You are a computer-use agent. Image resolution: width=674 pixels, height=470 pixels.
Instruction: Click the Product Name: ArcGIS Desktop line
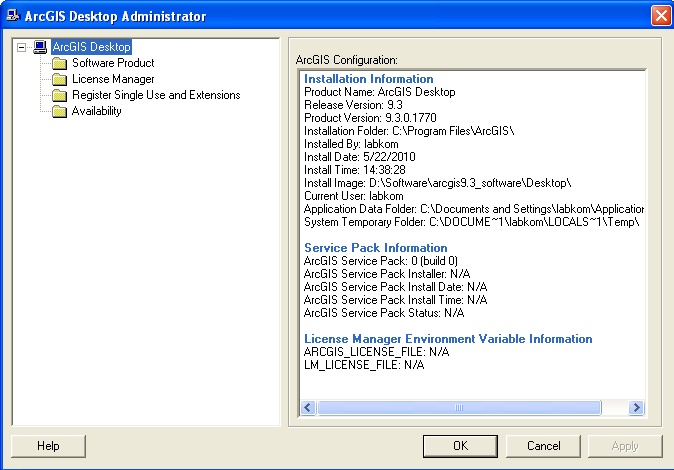click(380, 92)
